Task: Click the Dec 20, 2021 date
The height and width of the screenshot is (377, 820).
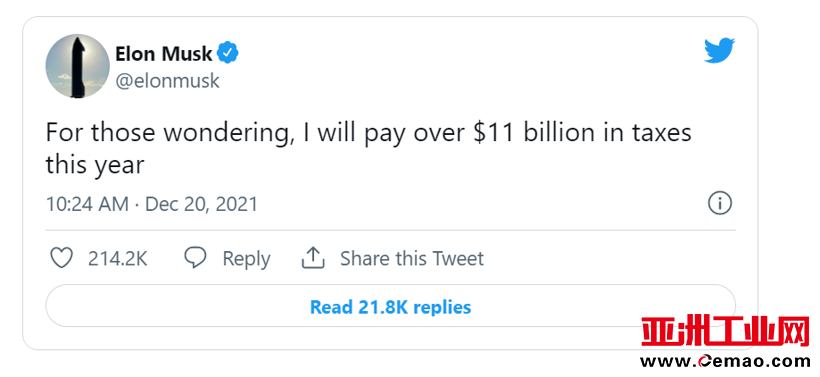Action: [x=201, y=204]
